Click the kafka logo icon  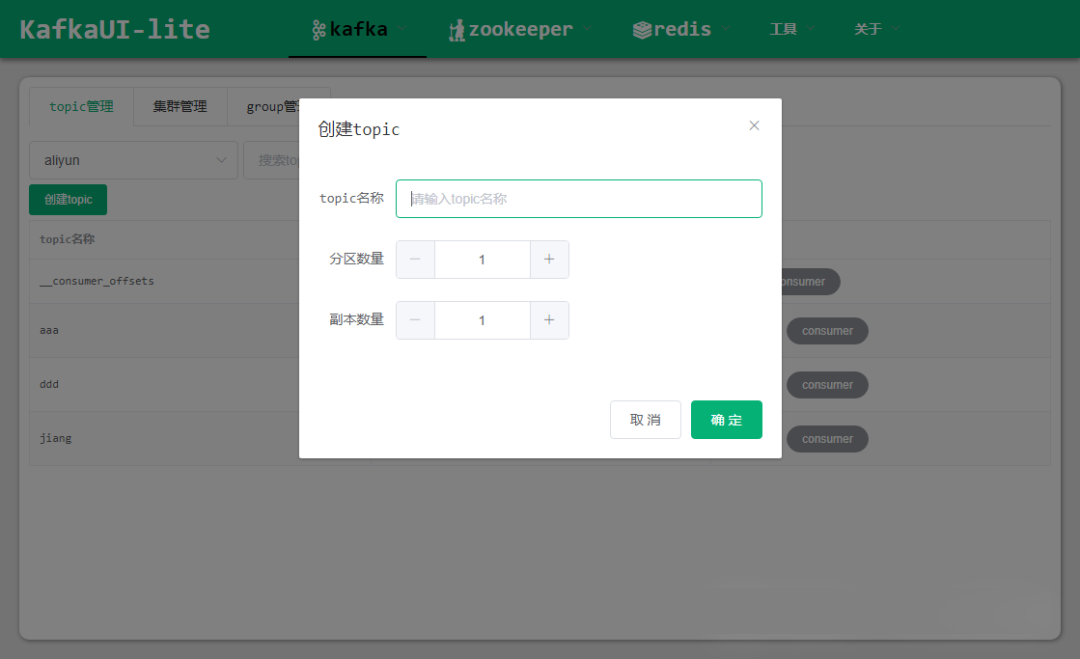pyautogui.click(x=319, y=30)
